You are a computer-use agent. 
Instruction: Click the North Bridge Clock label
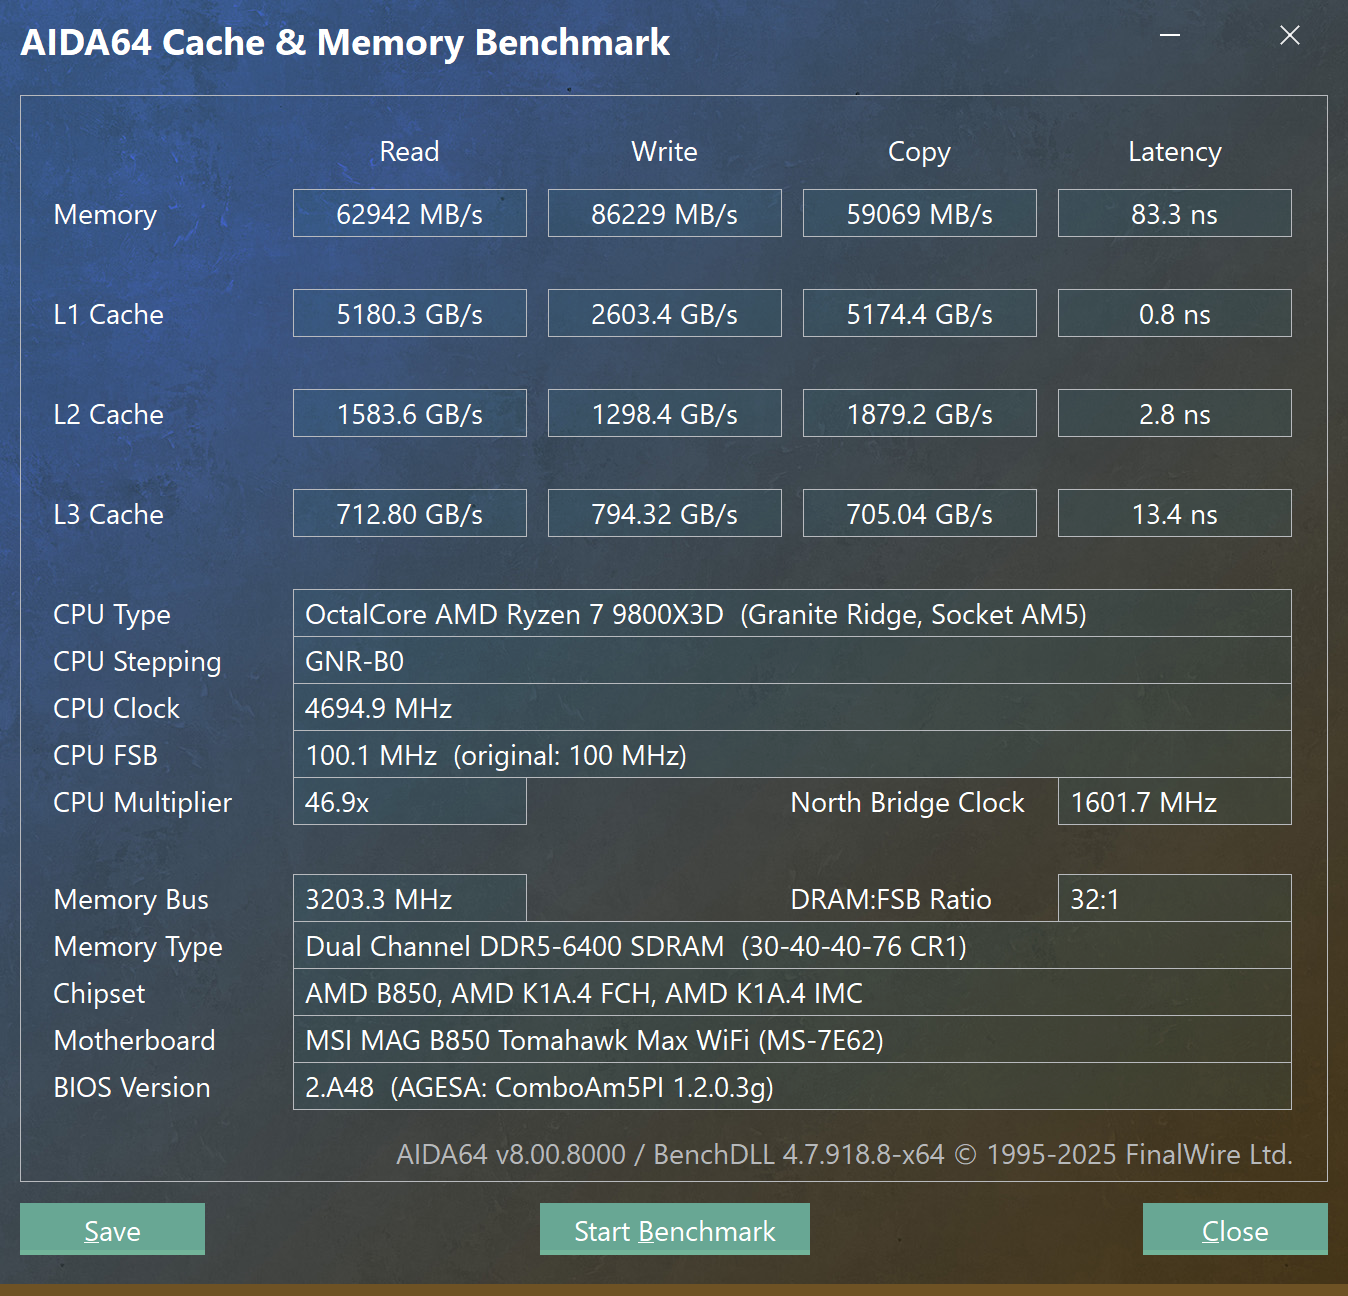[908, 802]
